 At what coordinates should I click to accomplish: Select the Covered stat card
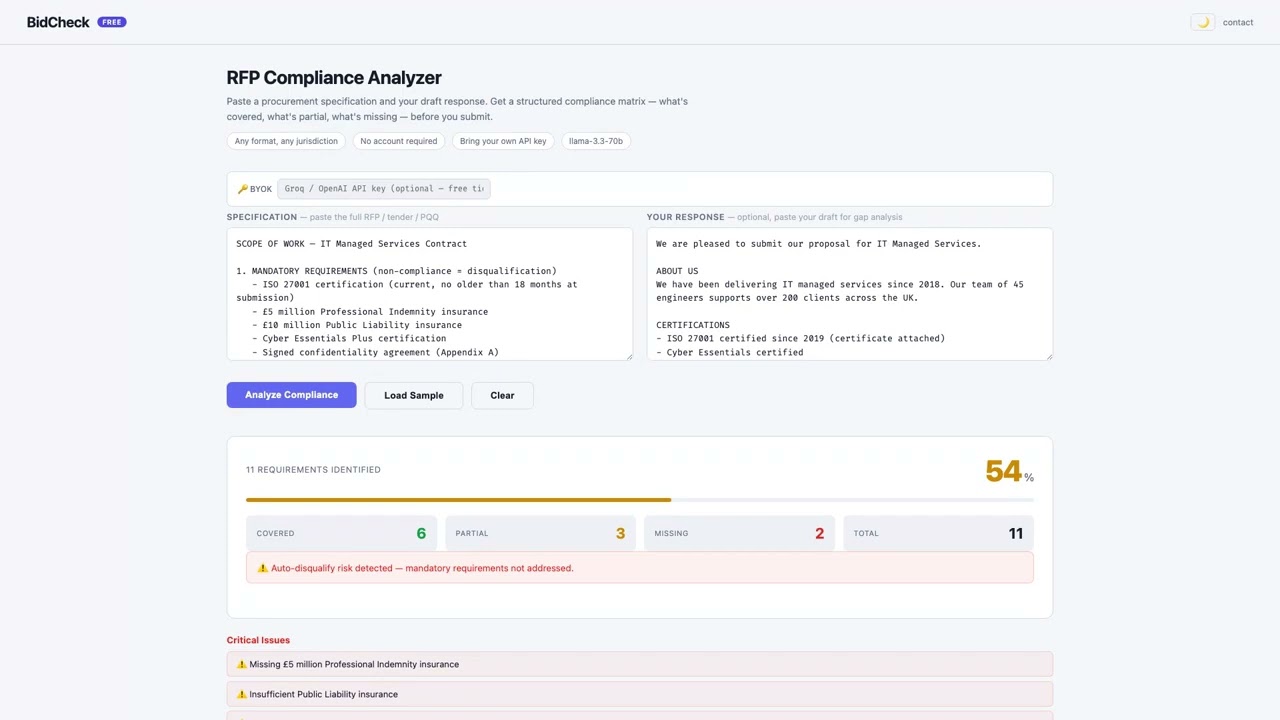341,533
